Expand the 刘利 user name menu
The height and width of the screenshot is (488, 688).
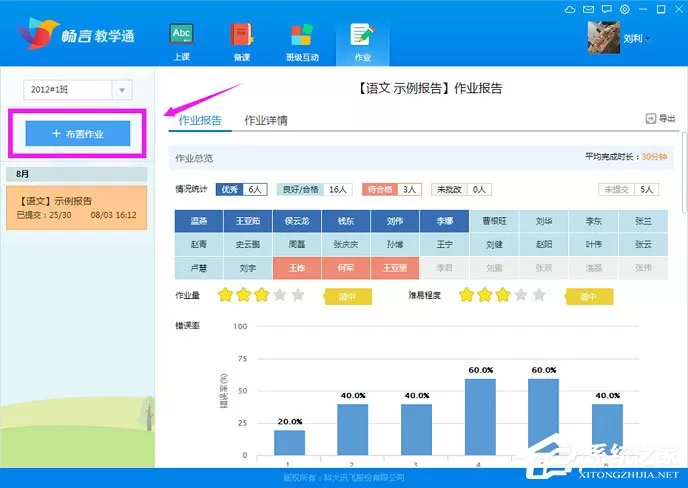coord(637,39)
